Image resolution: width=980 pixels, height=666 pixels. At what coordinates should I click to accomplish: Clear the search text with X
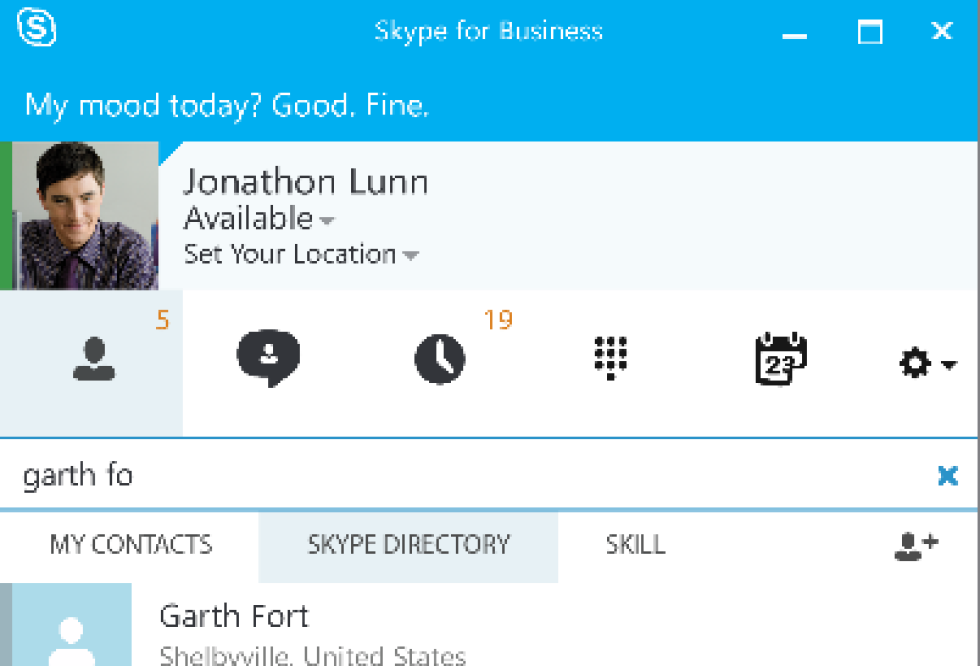click(947, 475)
